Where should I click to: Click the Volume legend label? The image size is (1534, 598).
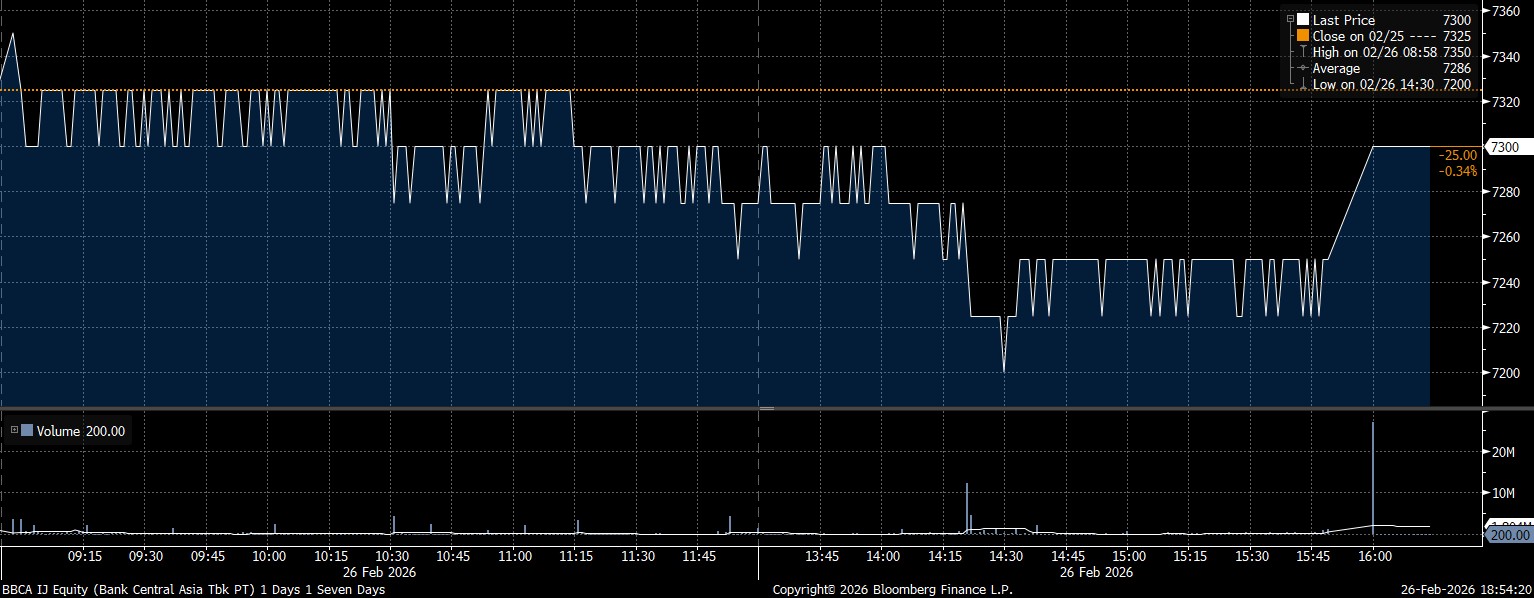(x=58, y=431)
